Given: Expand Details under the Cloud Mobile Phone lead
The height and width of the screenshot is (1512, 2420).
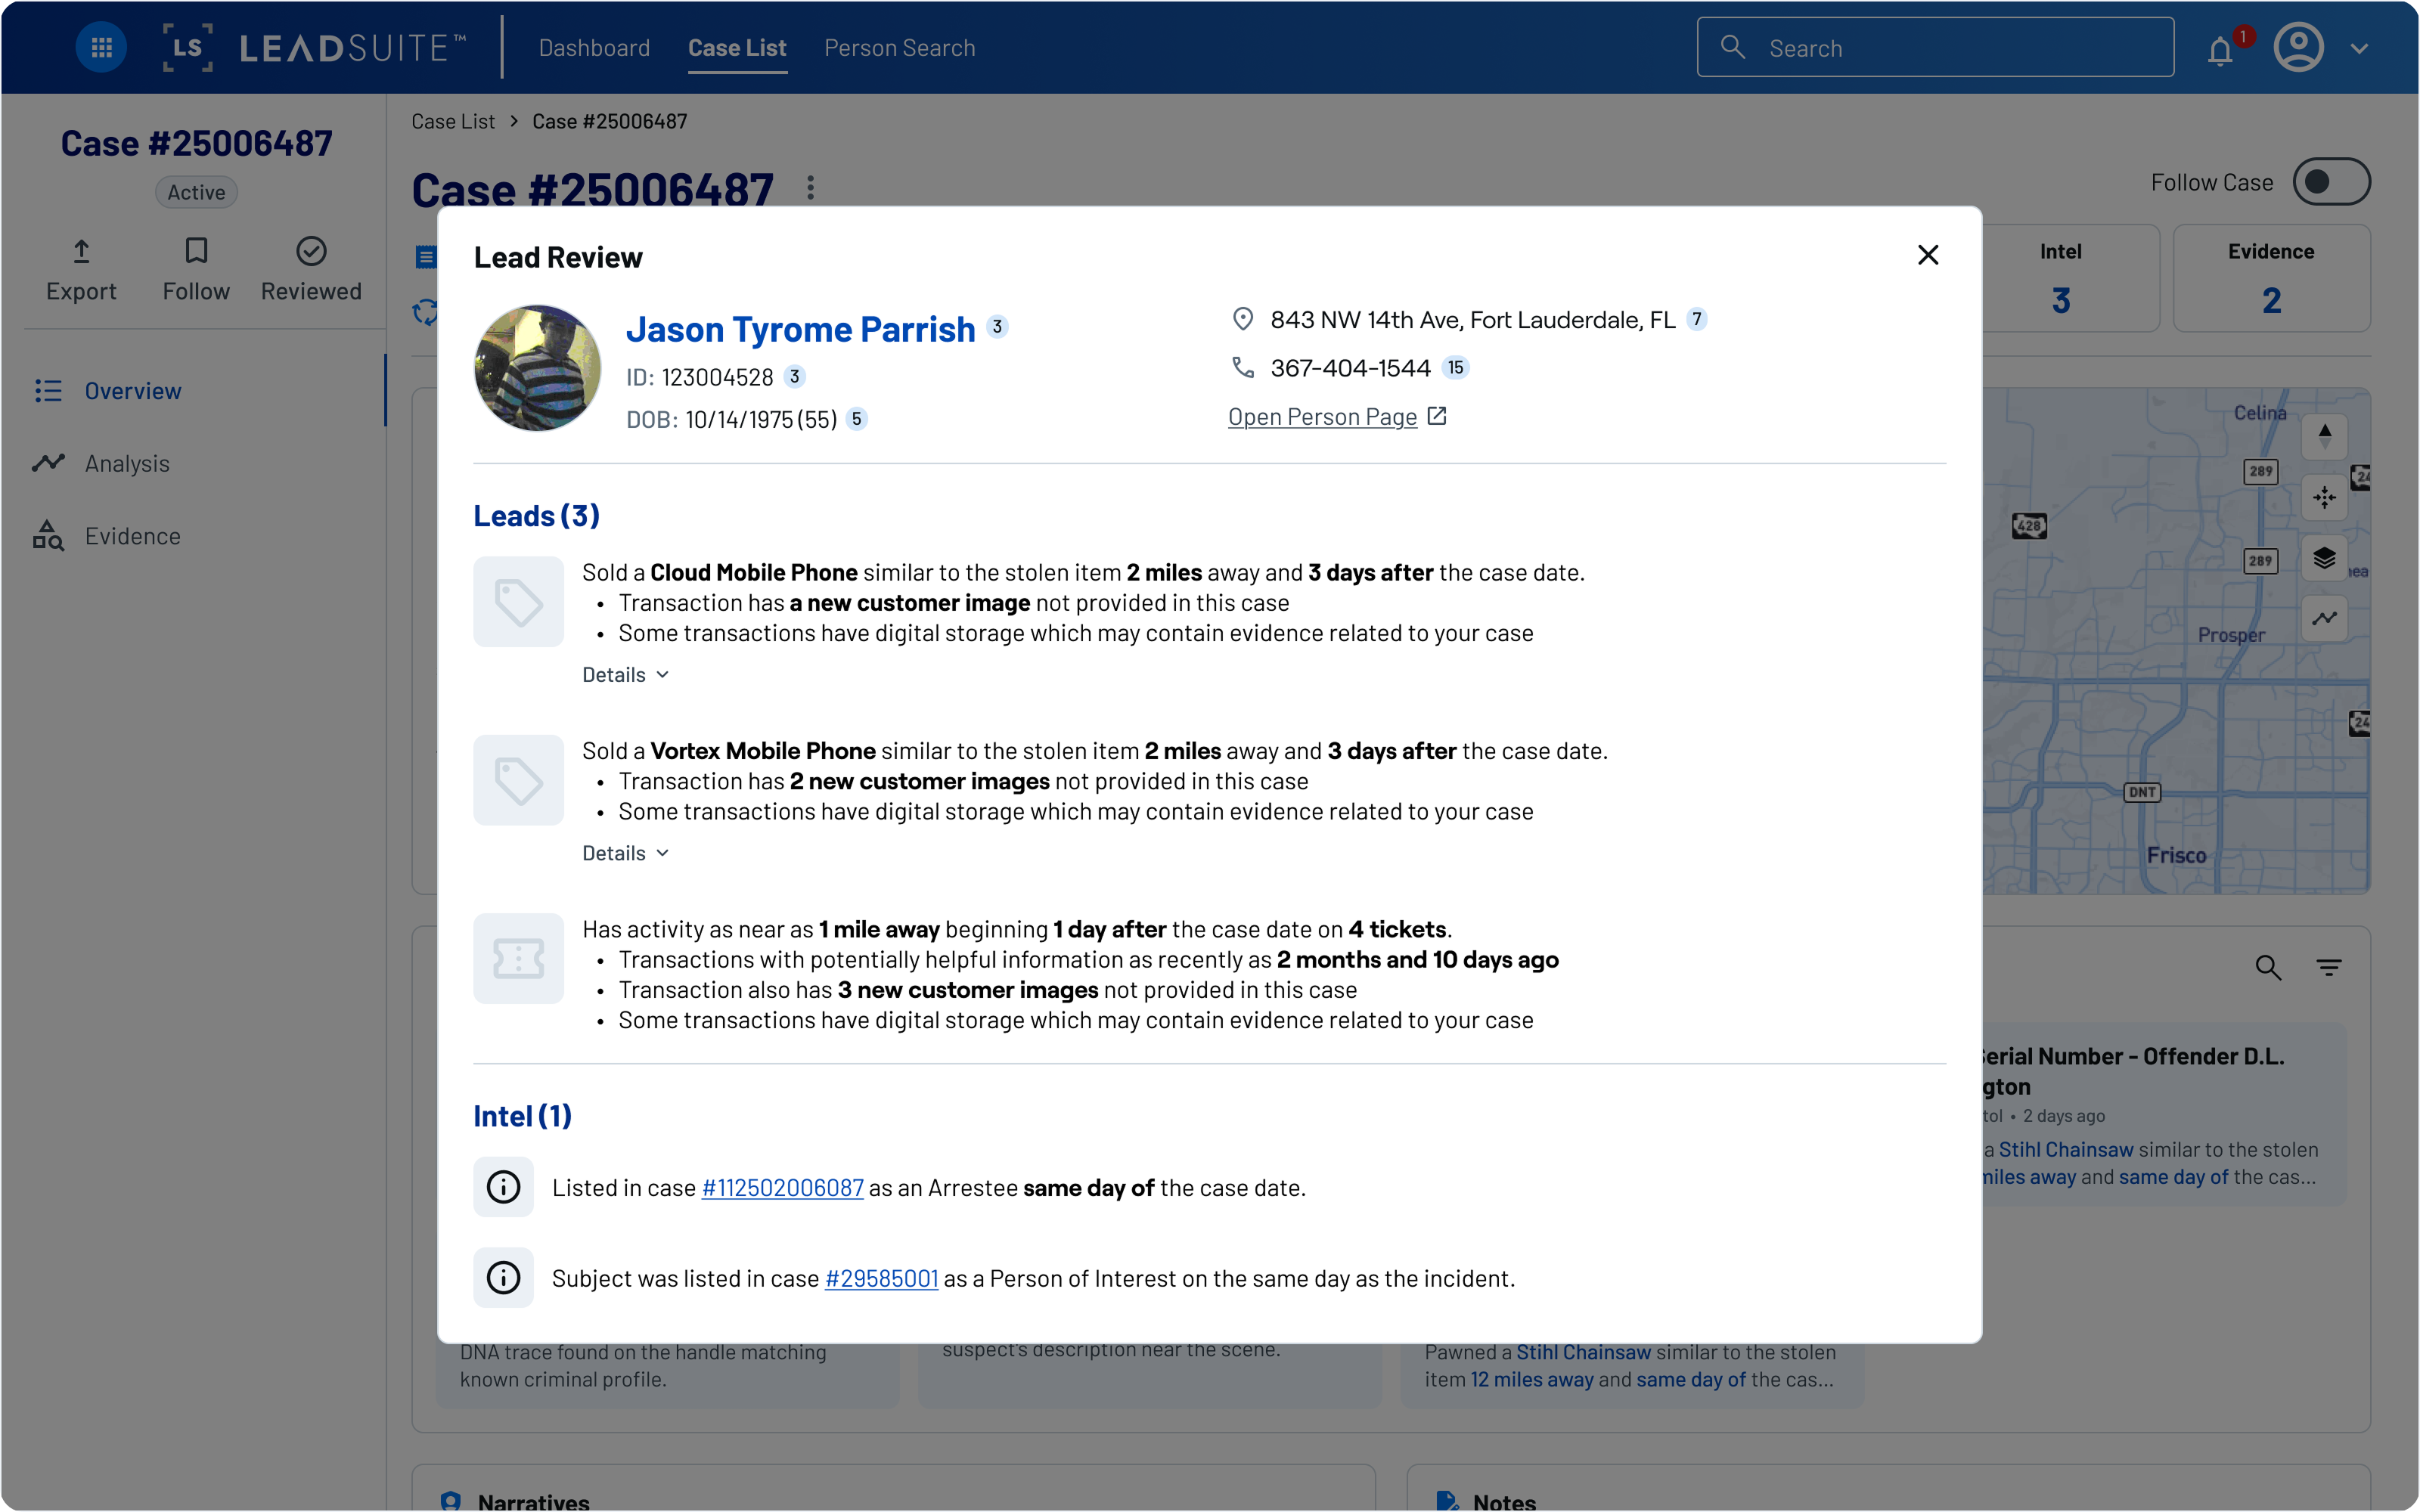Looking at the screenshot, I should [624, 674].
